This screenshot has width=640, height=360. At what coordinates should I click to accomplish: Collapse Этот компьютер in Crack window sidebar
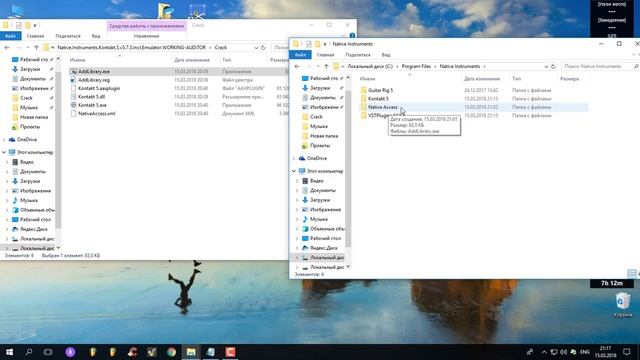pos(4,152)
